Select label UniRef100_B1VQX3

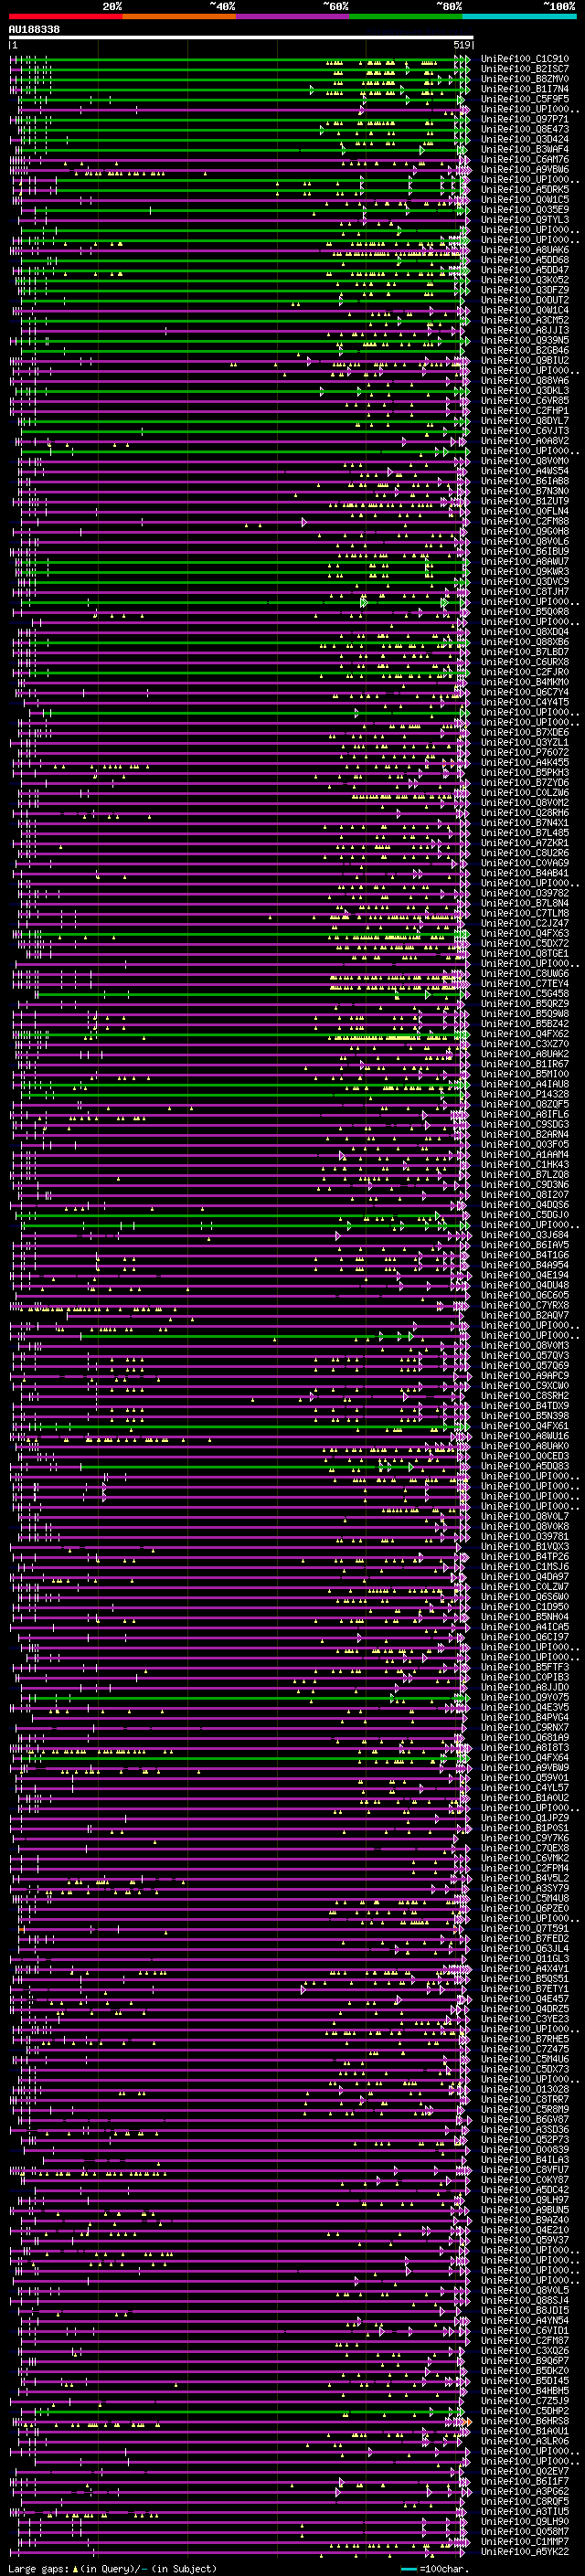click(525, 1547)
